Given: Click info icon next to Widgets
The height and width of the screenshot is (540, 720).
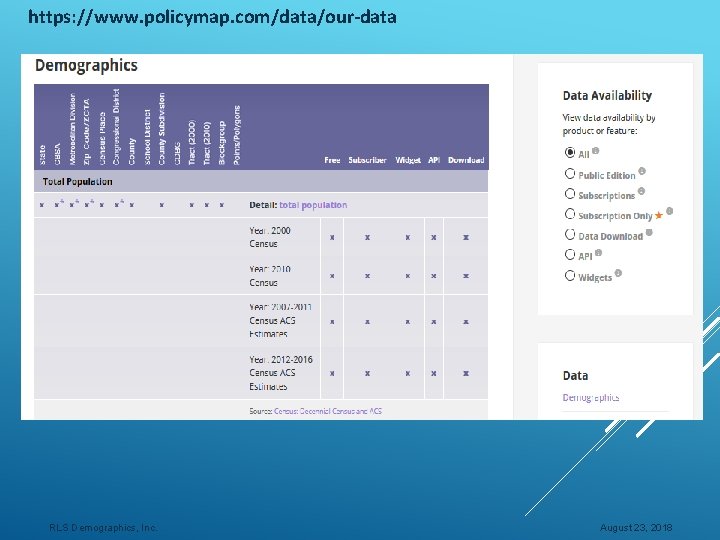Looking at the screenshot, I should pos(618,273).
